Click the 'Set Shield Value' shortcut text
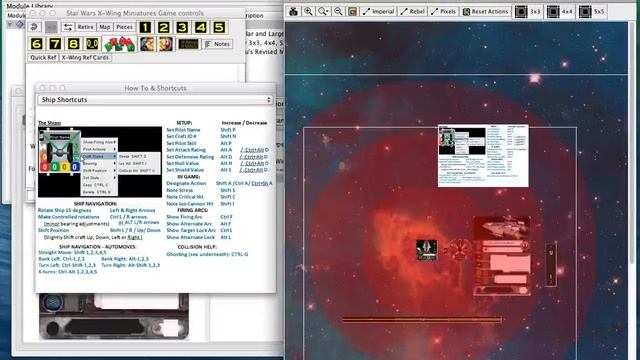This screenshot has height=360, width=640. pos(185,170)
